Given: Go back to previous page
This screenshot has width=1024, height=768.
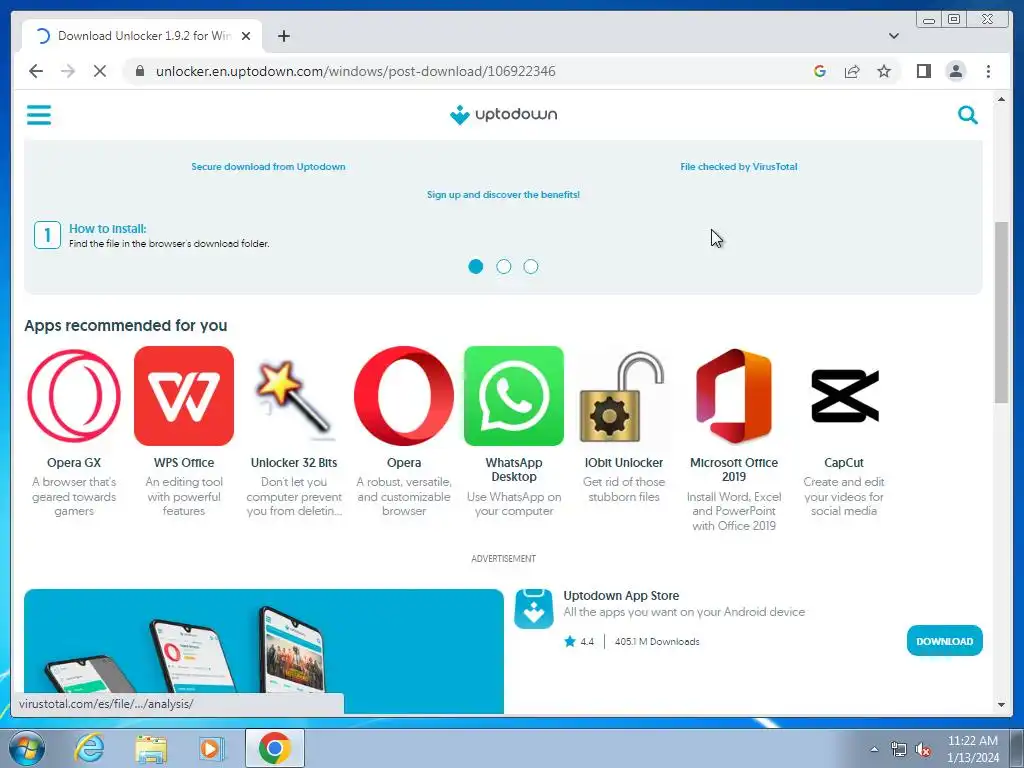Looking at the screenshot, I should [36, 71].
